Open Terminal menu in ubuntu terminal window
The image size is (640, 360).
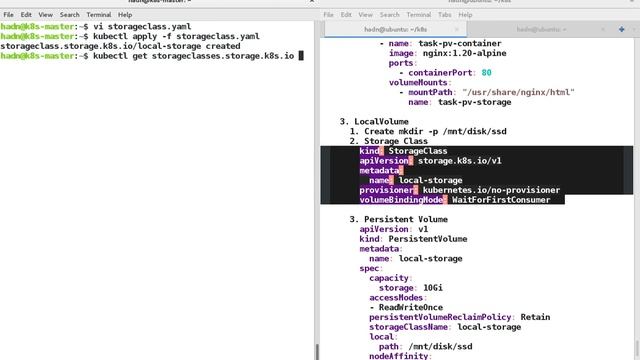point(419,15)
